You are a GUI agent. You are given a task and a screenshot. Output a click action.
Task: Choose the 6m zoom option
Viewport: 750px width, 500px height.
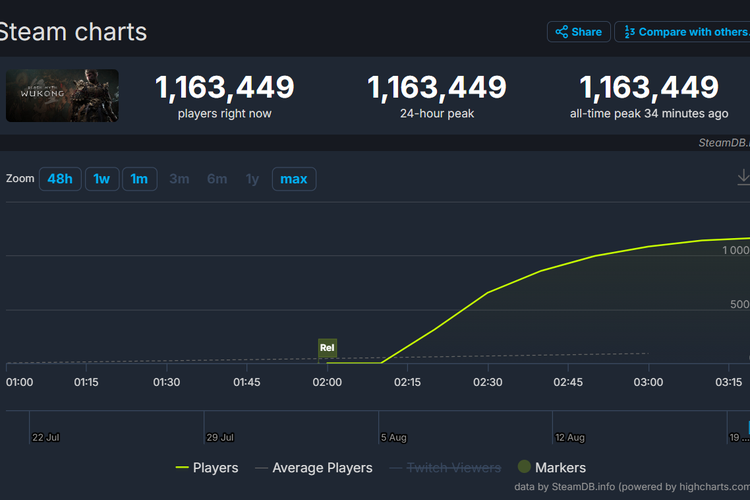click(x=217, y=179)
